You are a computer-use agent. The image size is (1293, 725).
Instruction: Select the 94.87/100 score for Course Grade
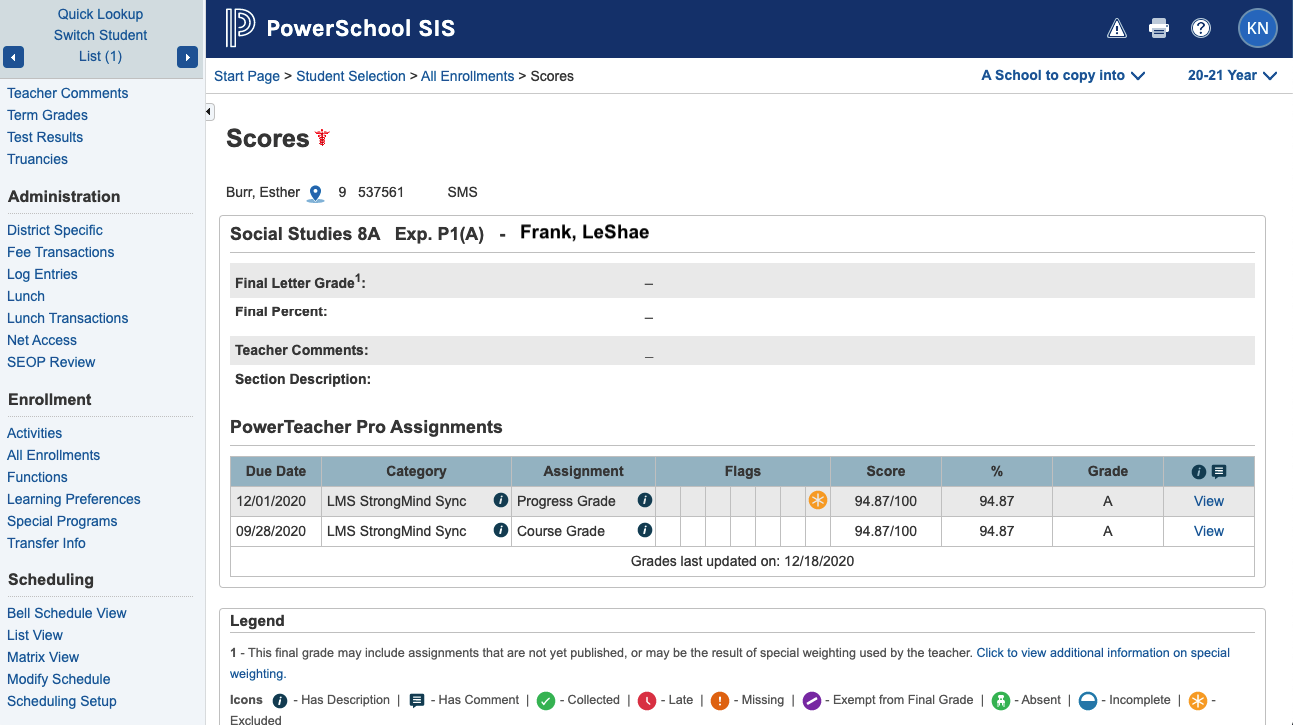[886, 531]
